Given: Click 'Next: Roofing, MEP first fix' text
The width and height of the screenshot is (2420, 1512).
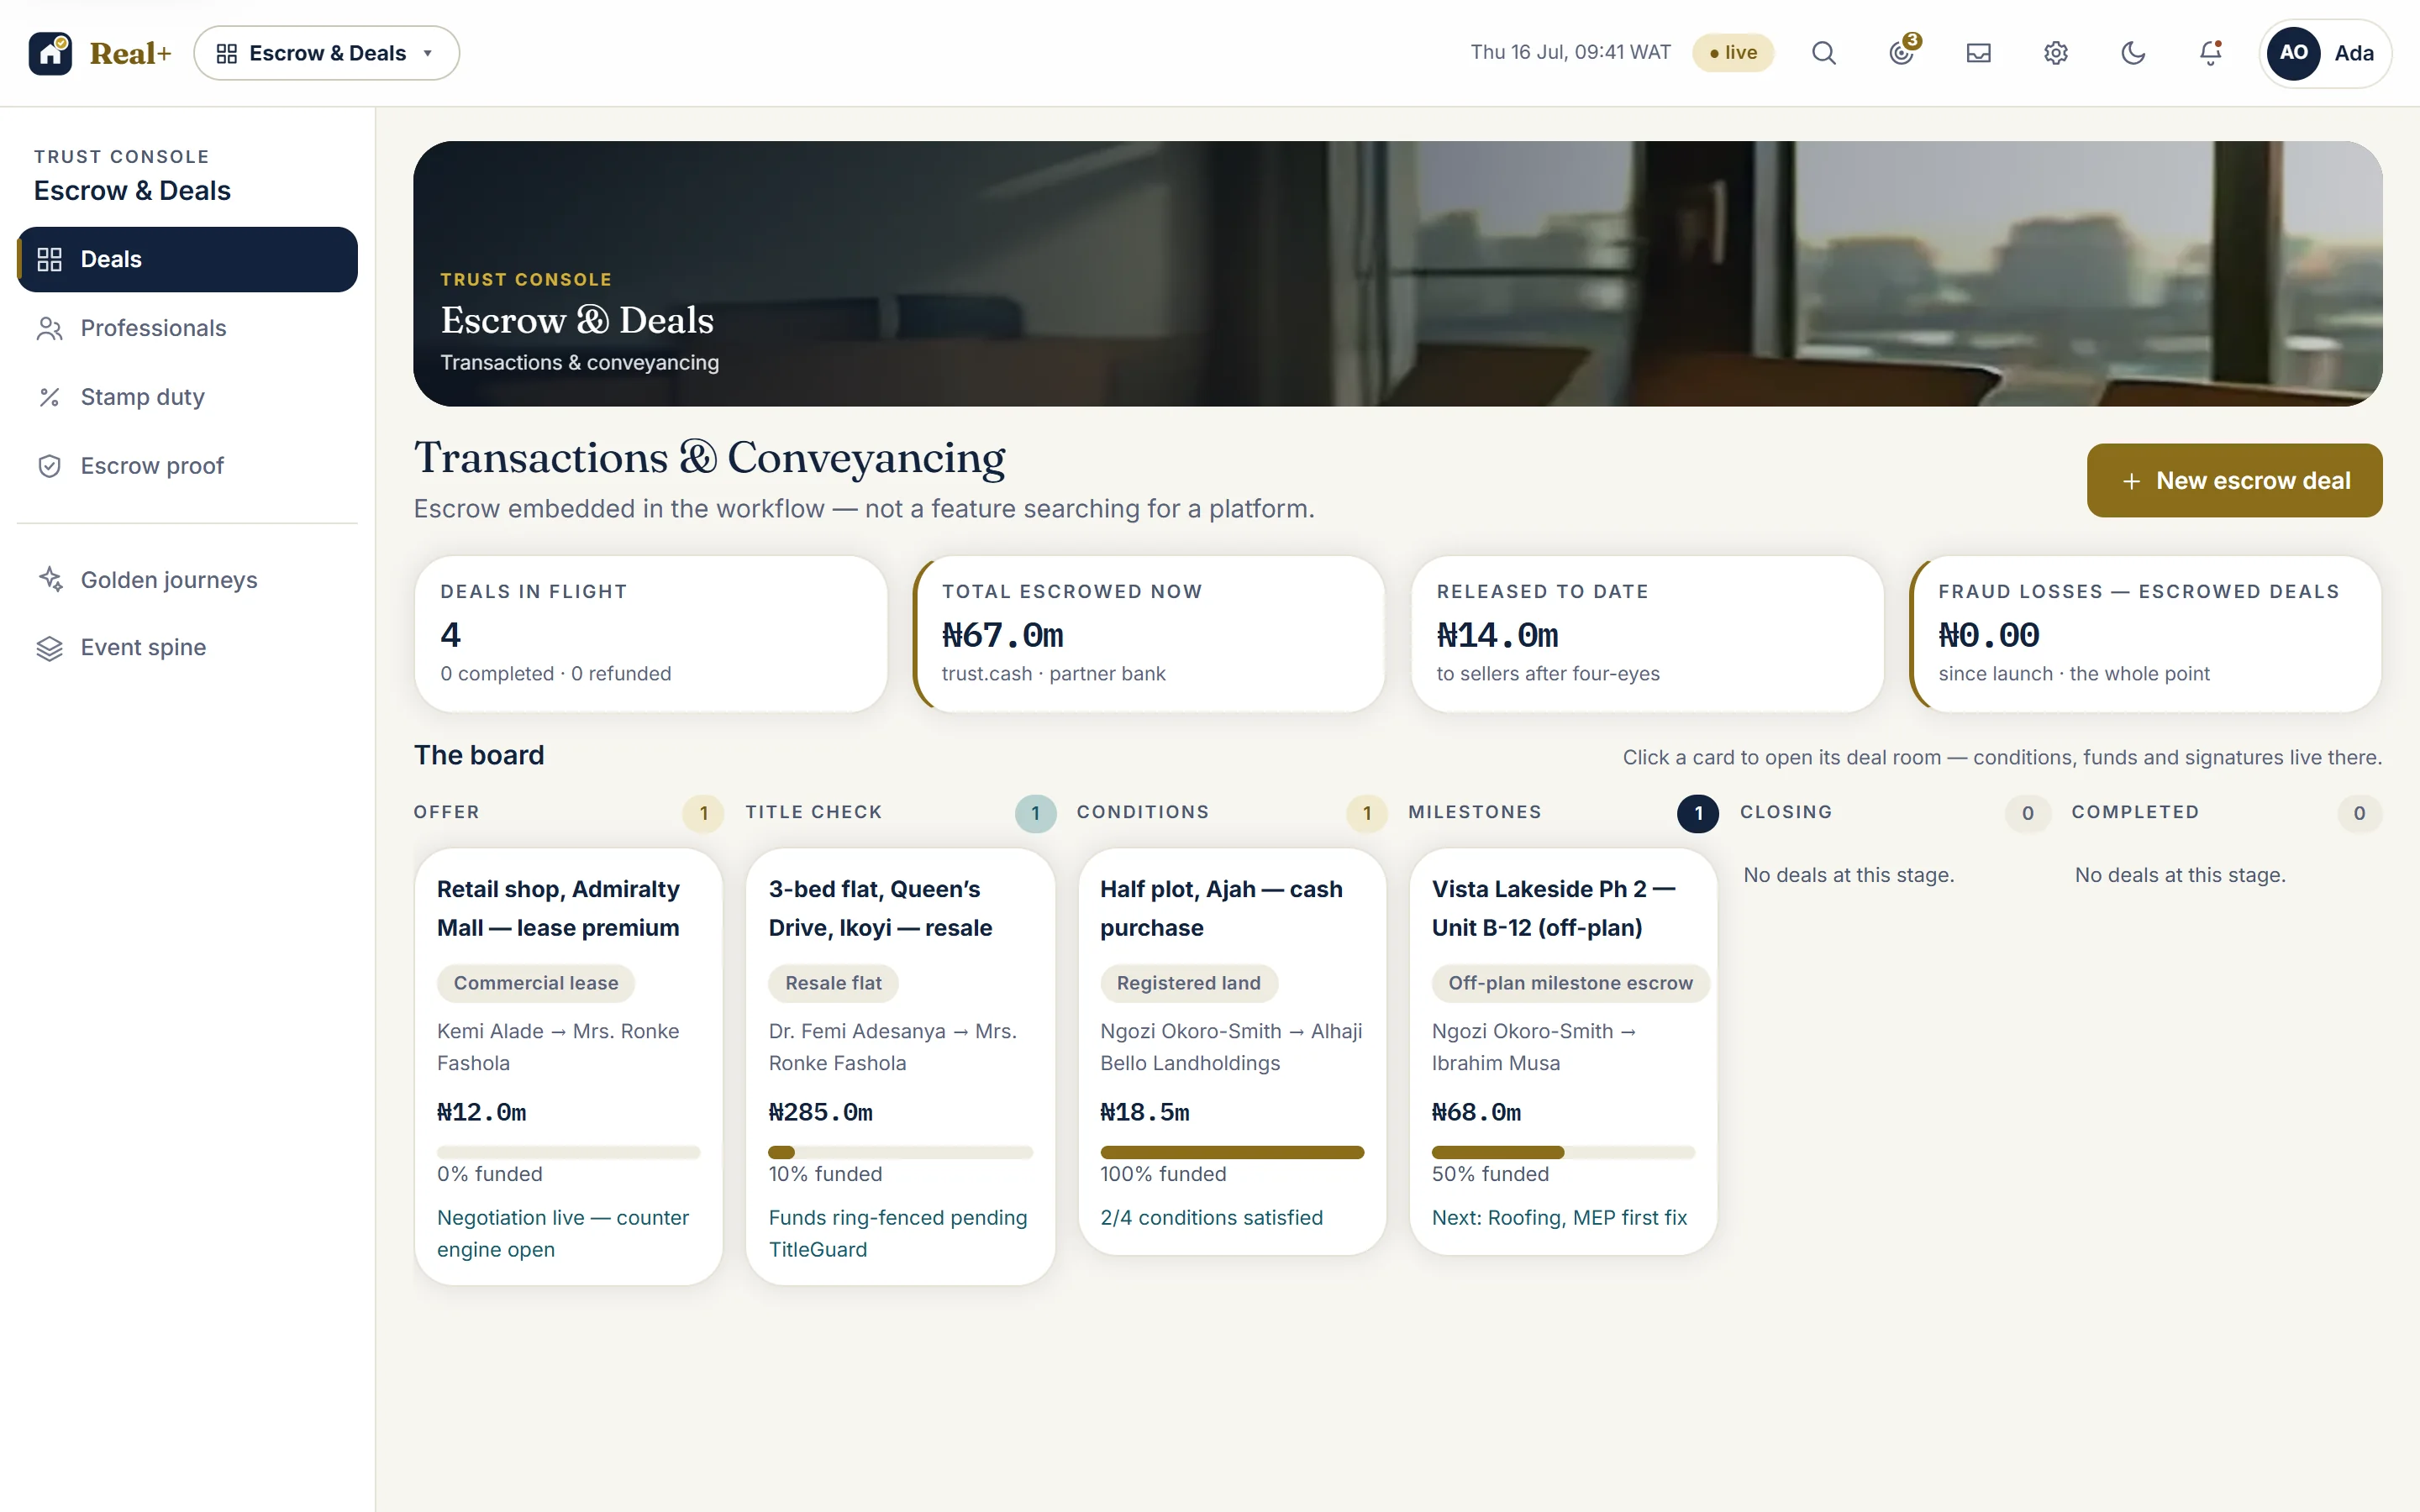Looking at the screenshot, I should tap(1559, 1218).
